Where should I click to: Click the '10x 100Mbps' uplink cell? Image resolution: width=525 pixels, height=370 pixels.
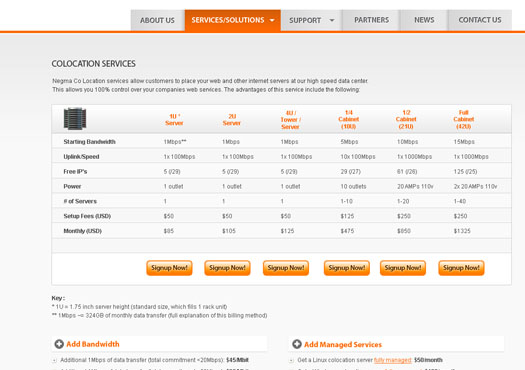tap(358, 156)
